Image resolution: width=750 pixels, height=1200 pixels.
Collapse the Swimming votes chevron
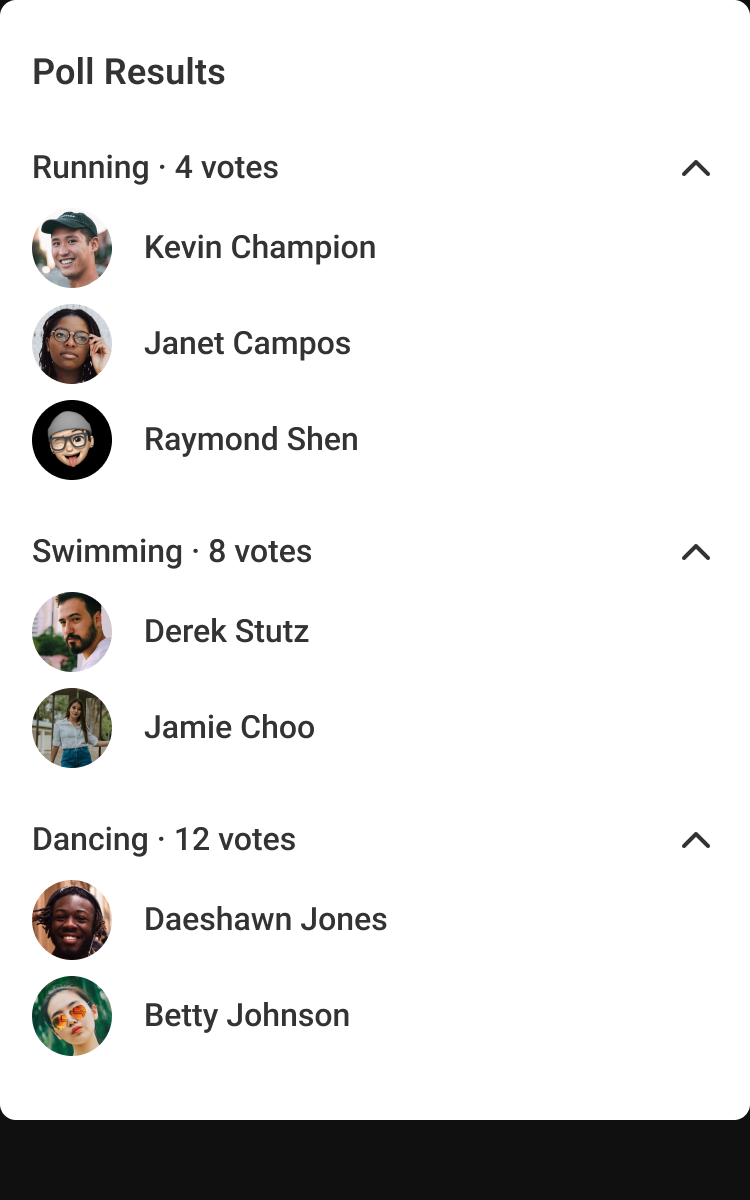point(695,552)
